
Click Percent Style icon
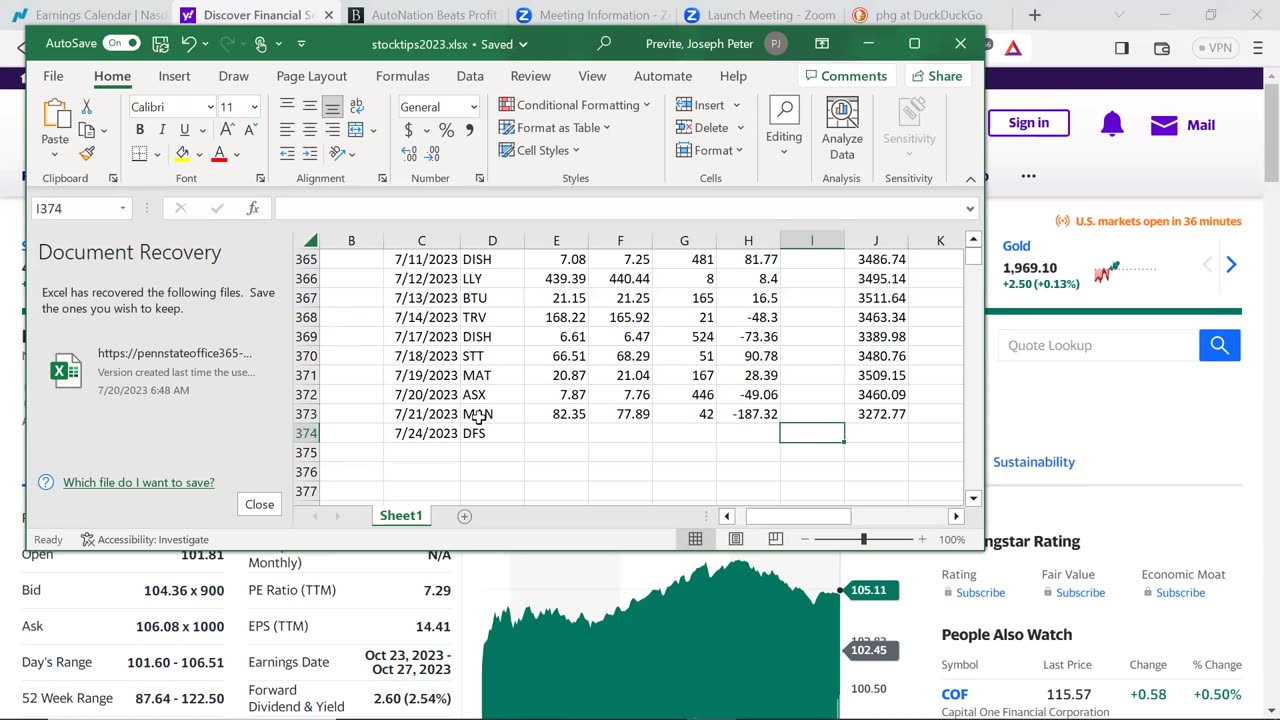446,130
